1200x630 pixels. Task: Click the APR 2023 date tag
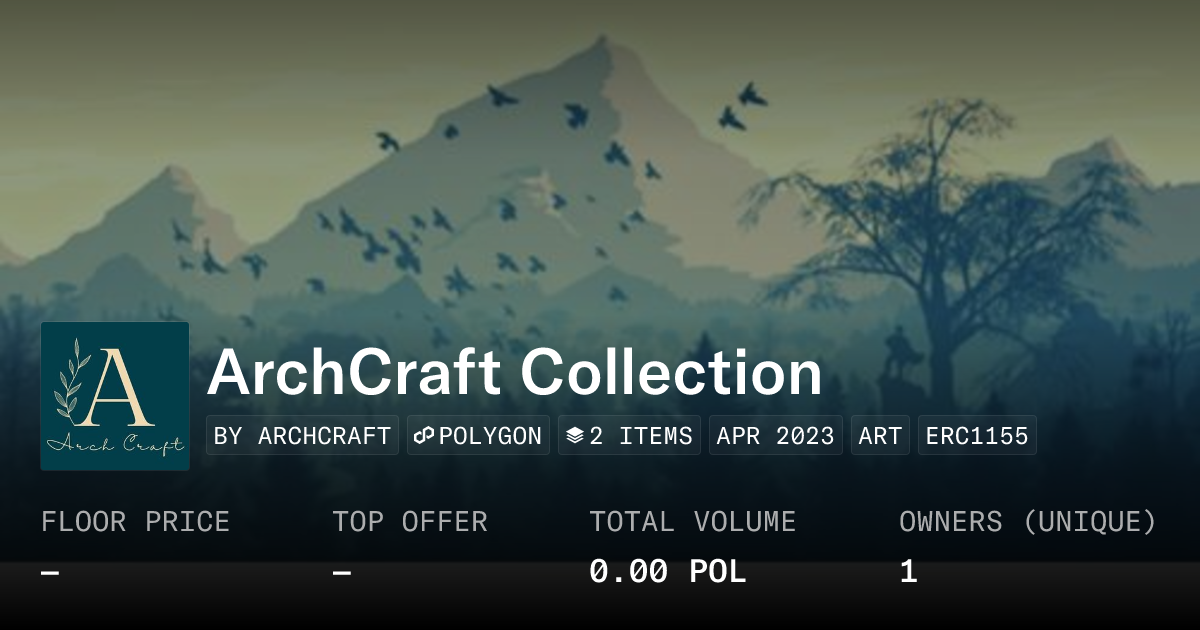point(776,436)
